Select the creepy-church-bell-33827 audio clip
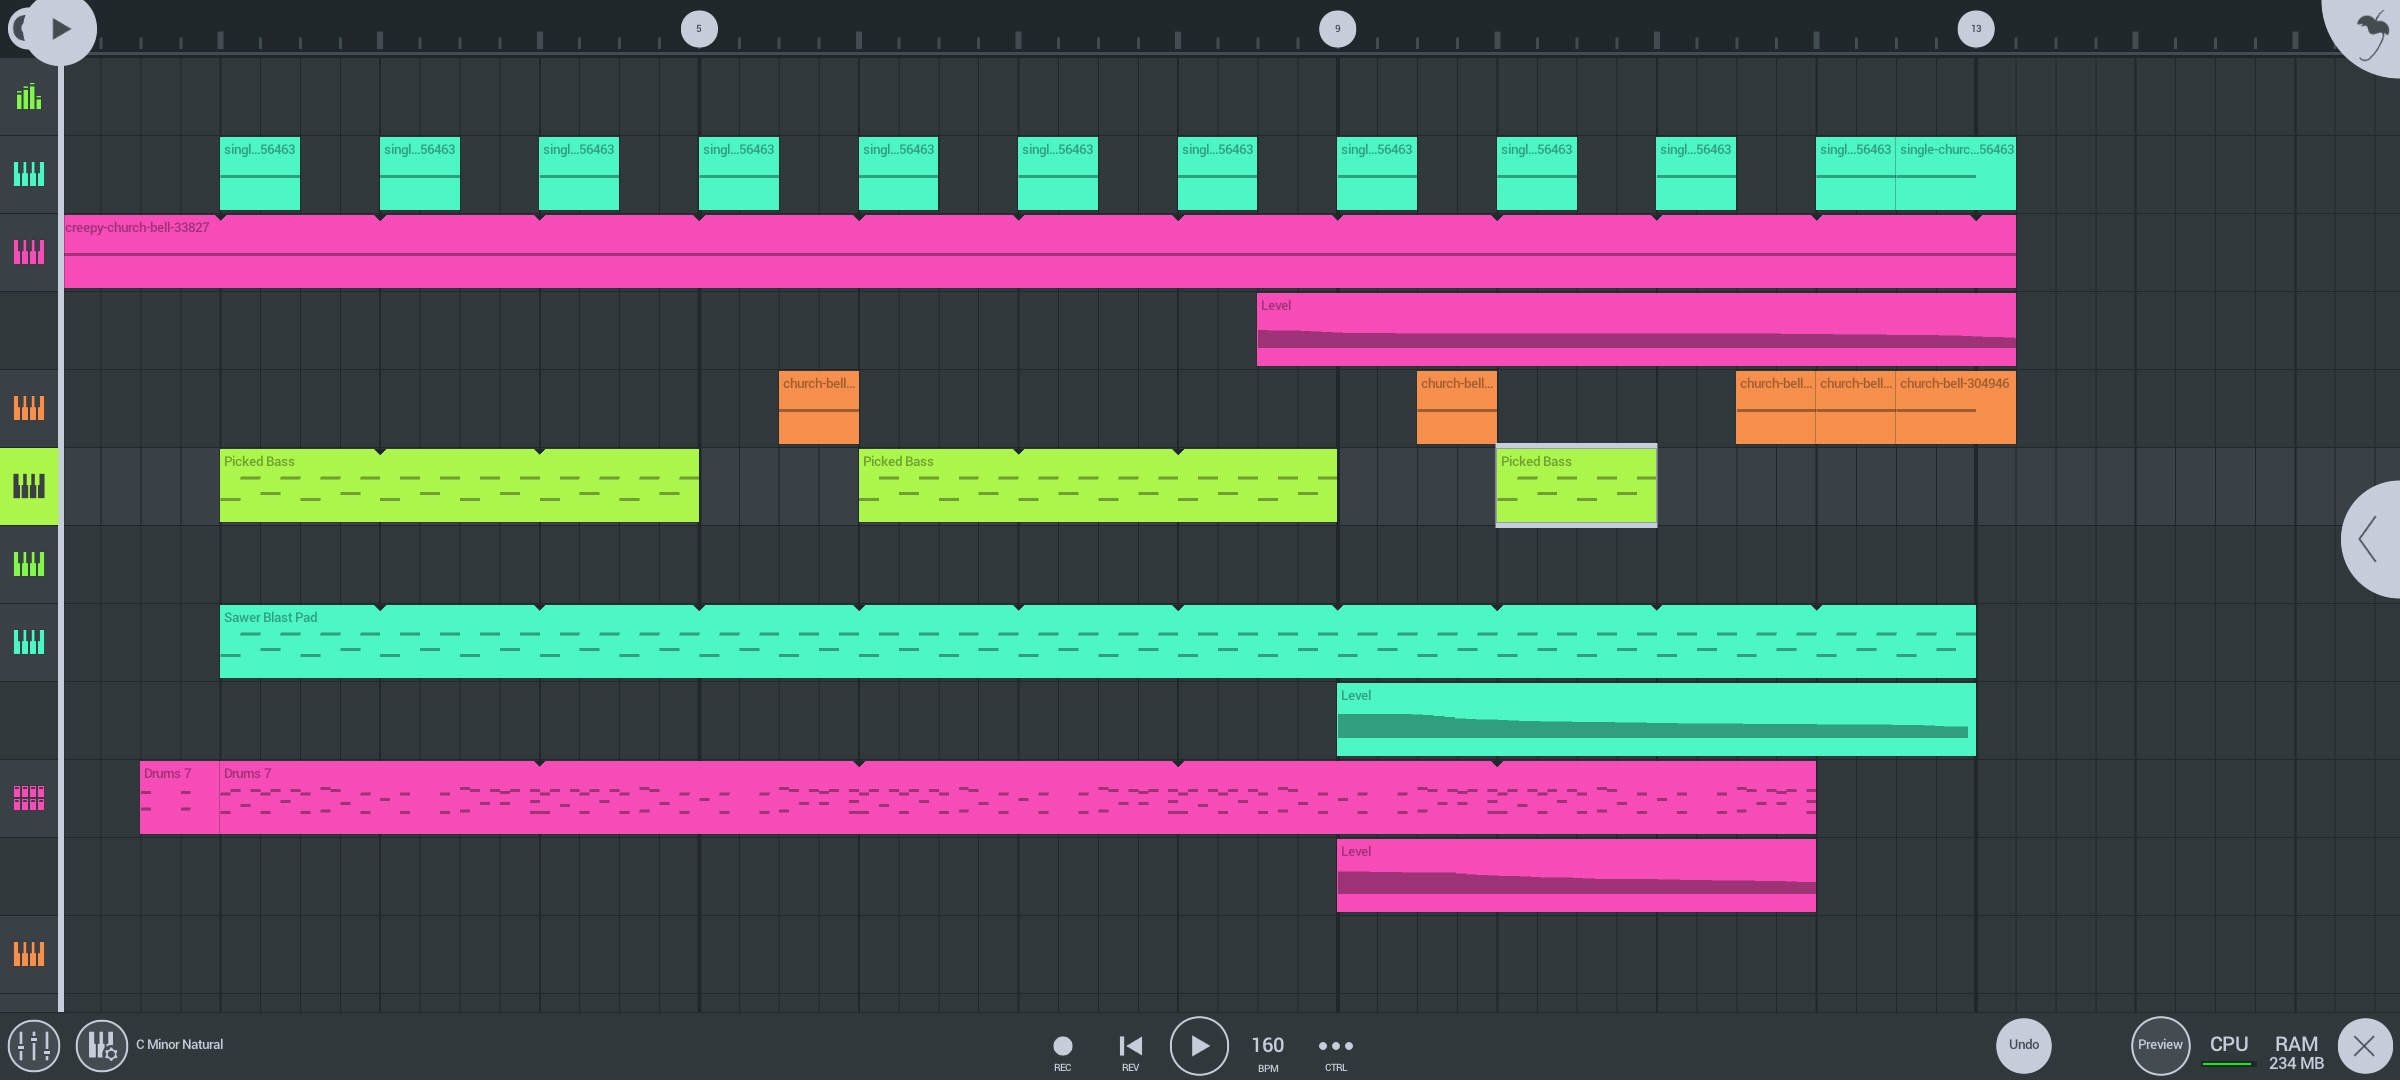 click(1040, 252)
